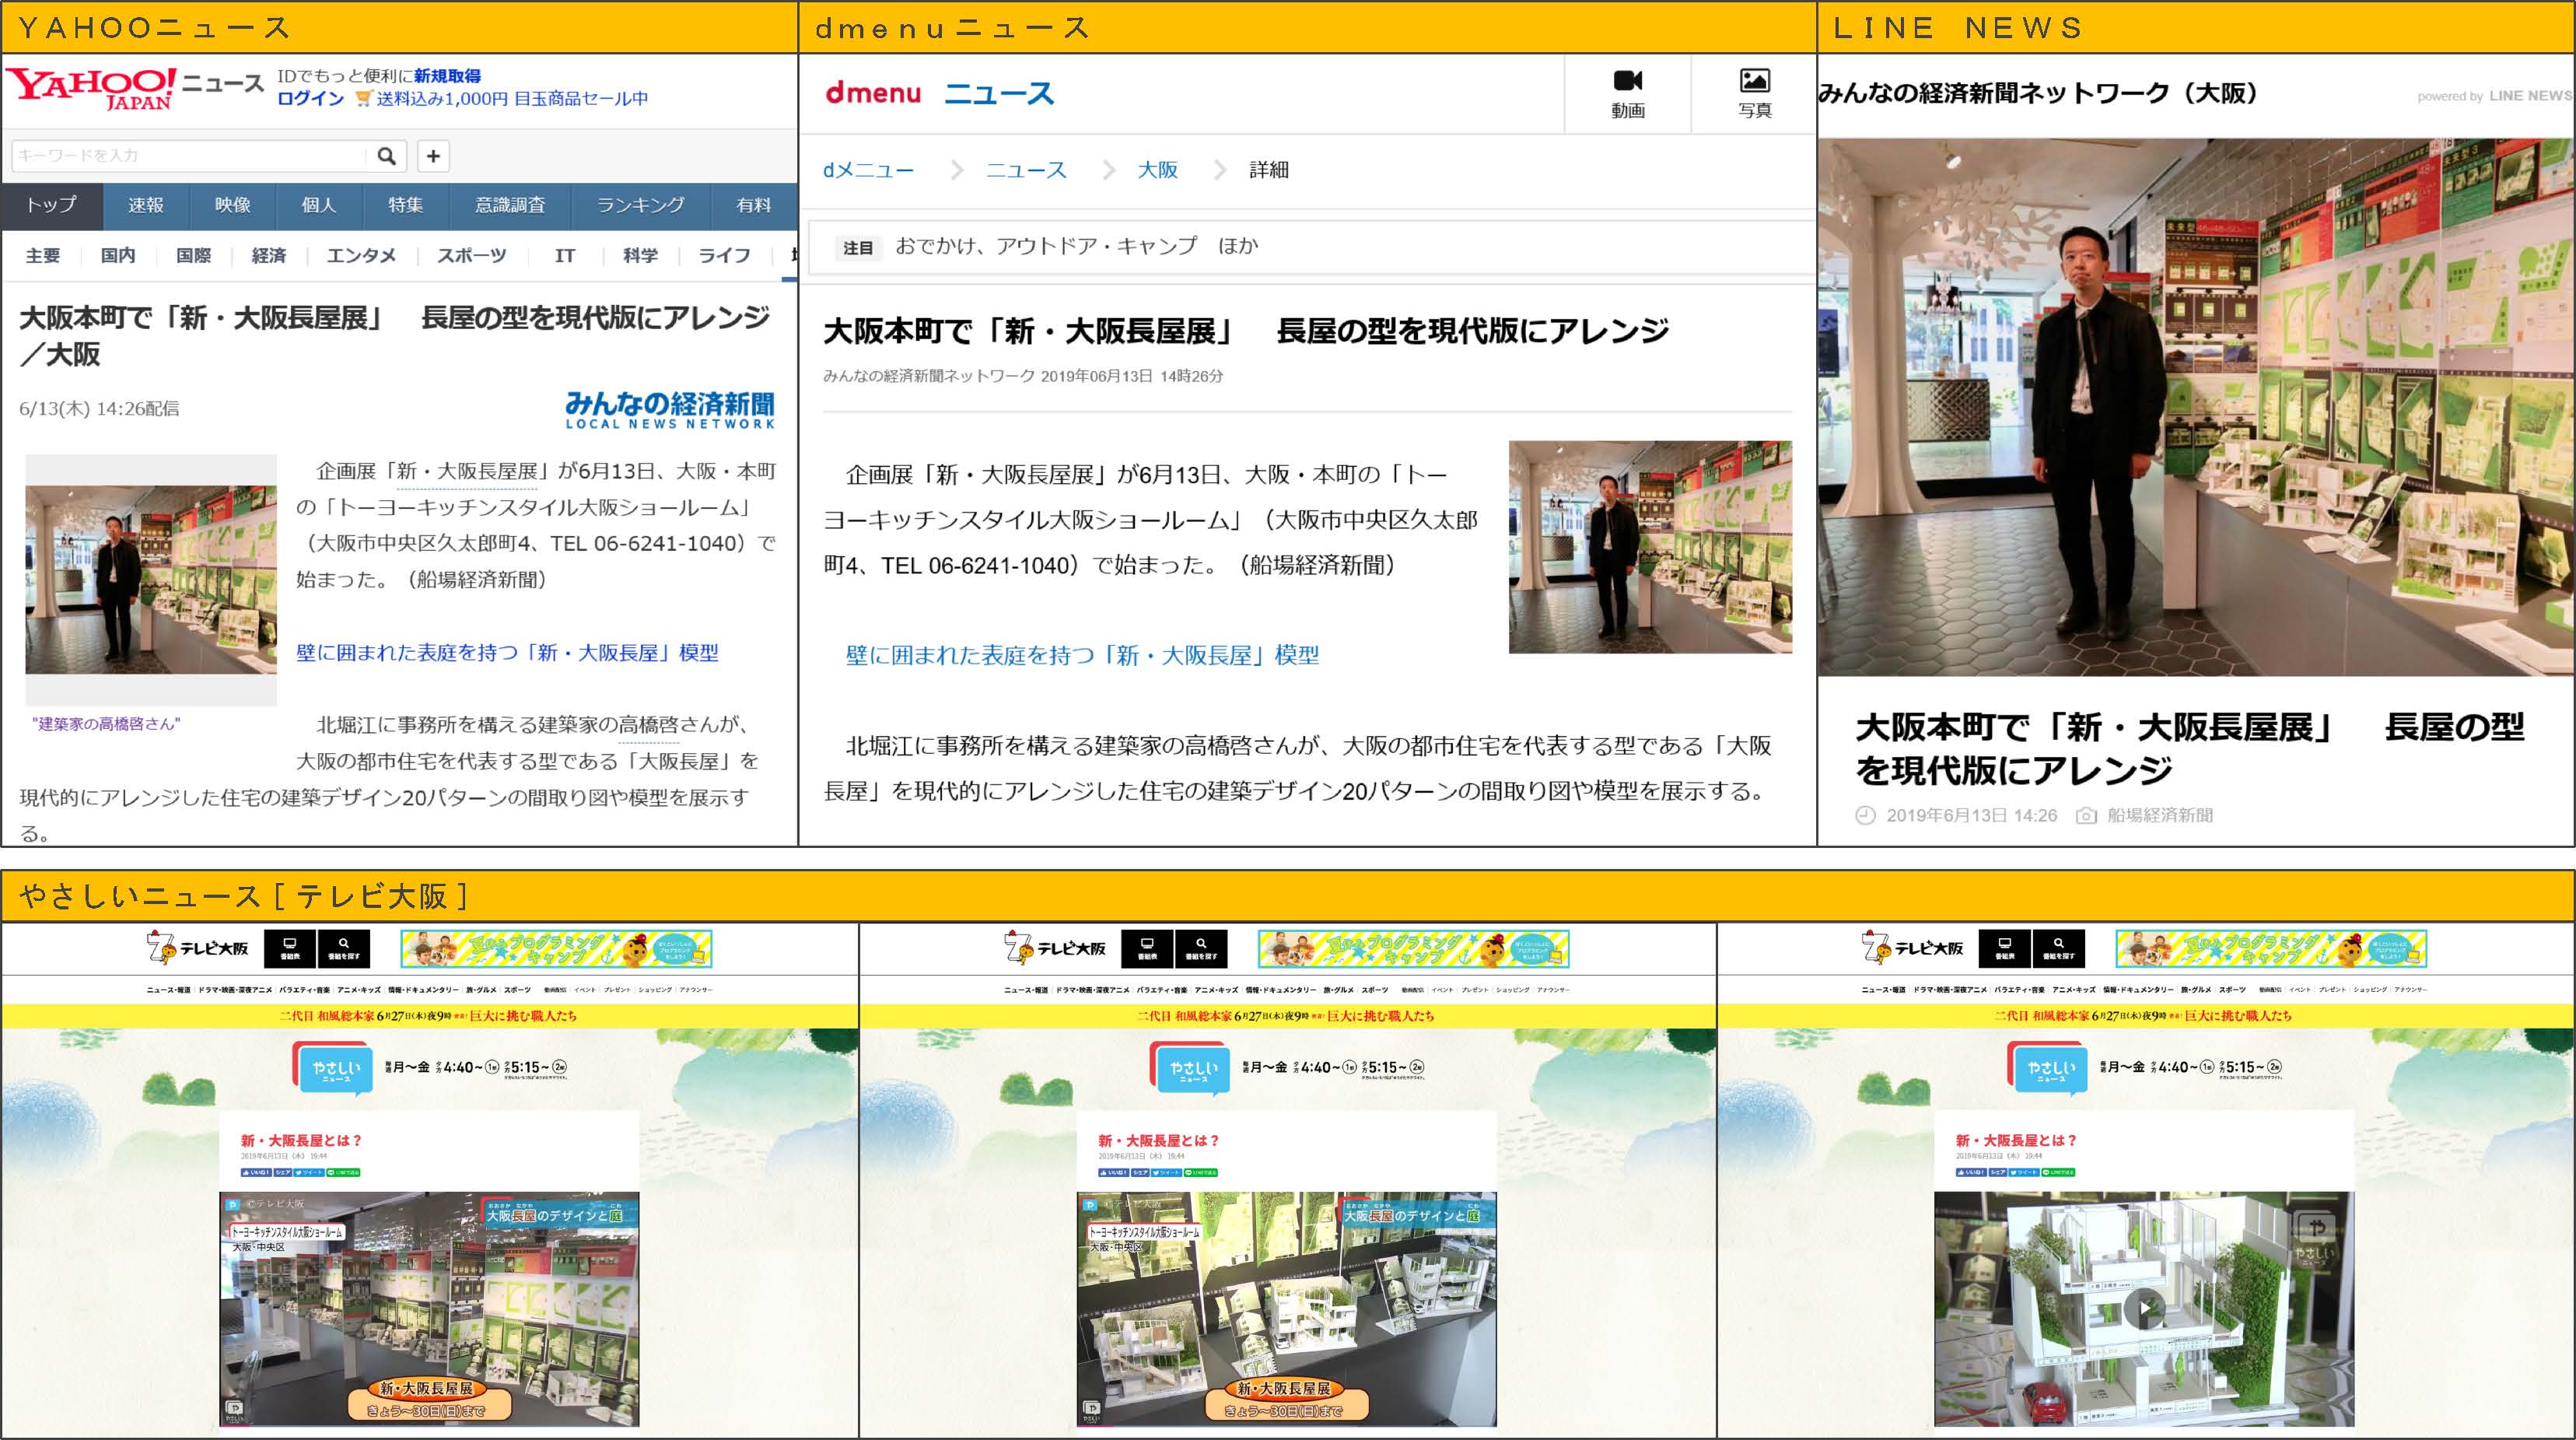Click the dmenu logo
2576x1440 pixels.
coord(873,93)
